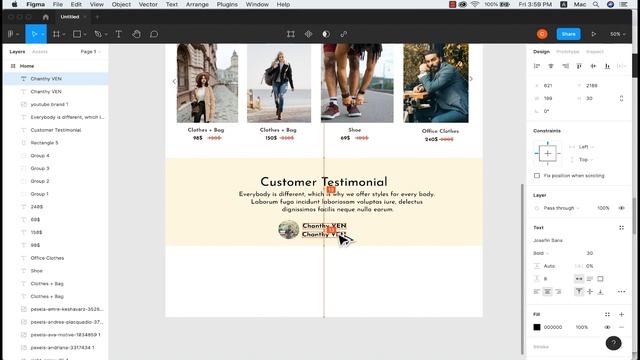Click the Create component icon
Image resolution: width=640 pixels, height=360 pixels.
(308, 34)
